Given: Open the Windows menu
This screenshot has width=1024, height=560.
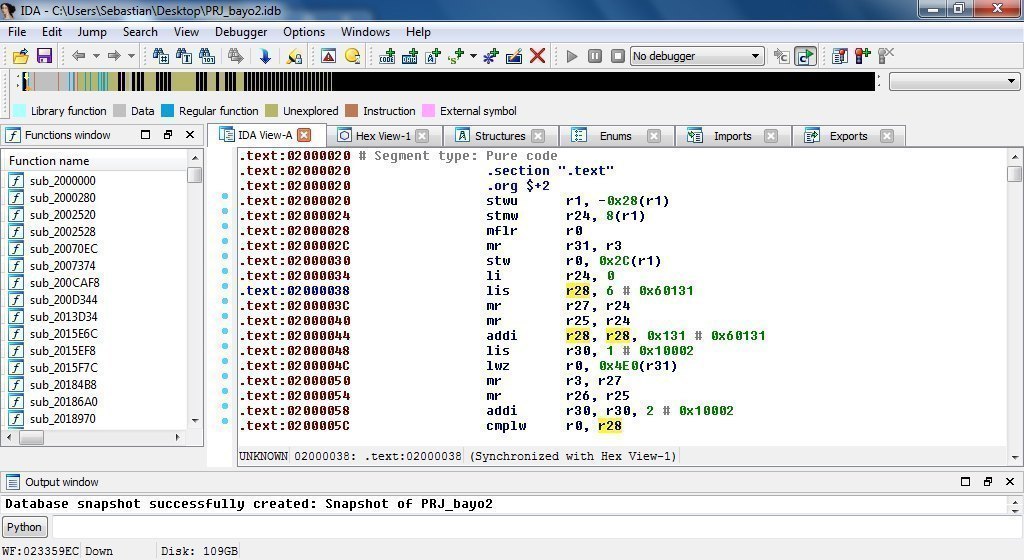Looking at the screenshot, I should coord(365,32).
